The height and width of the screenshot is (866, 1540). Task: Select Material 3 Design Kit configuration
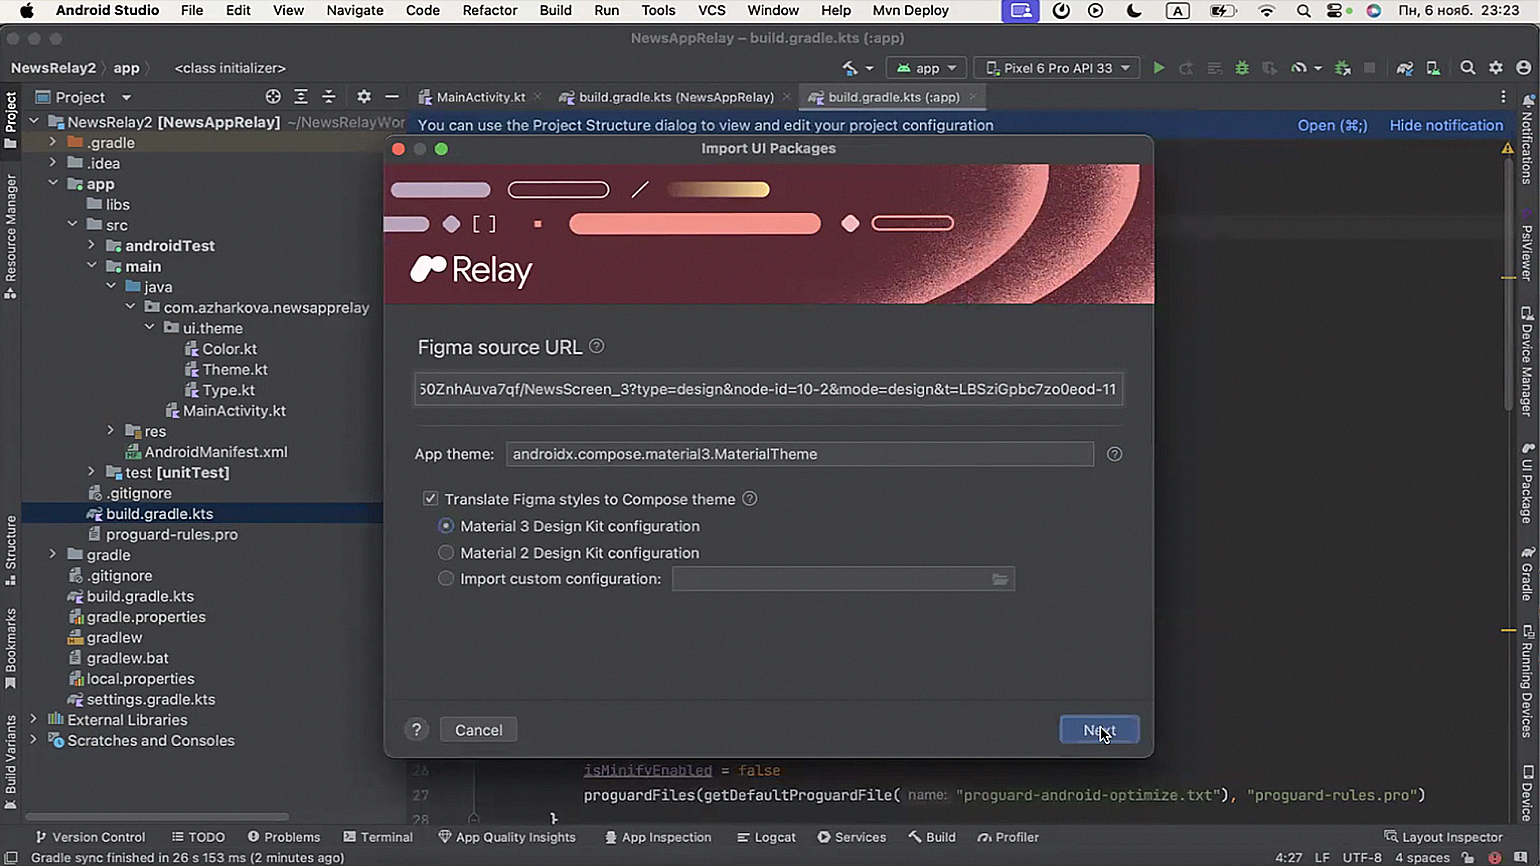[446, 526]
